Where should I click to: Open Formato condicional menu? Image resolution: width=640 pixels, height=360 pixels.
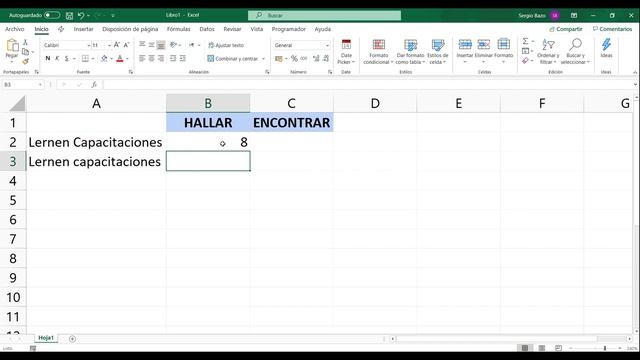(x=378, y=51)
